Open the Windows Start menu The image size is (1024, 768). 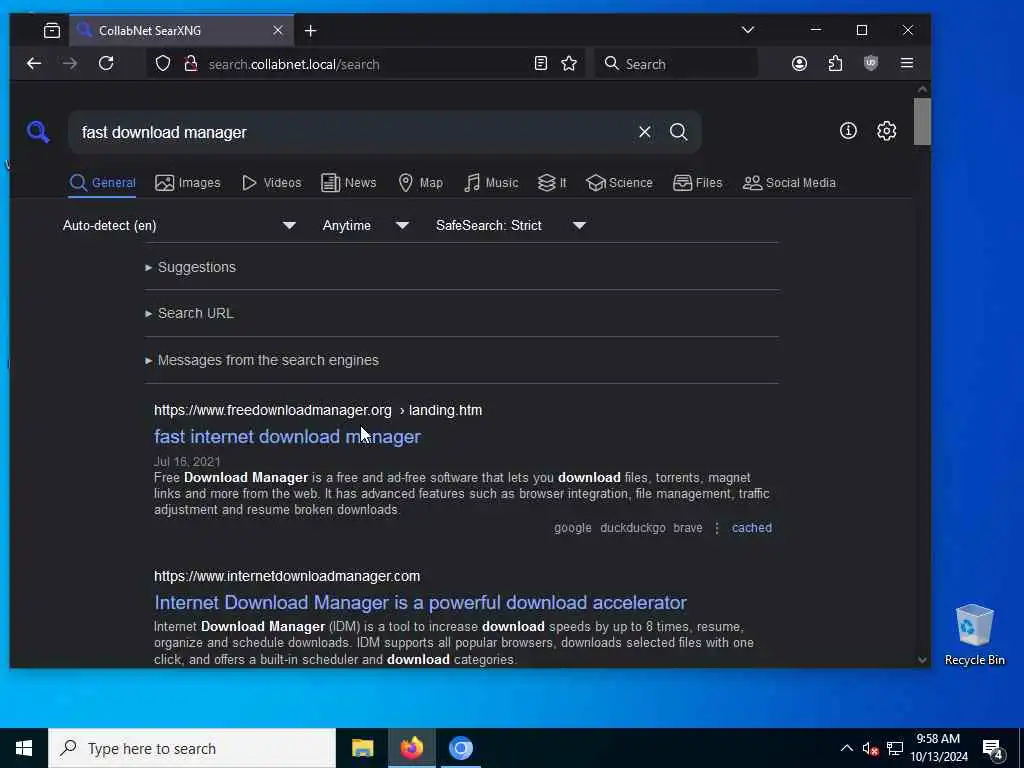24,748
